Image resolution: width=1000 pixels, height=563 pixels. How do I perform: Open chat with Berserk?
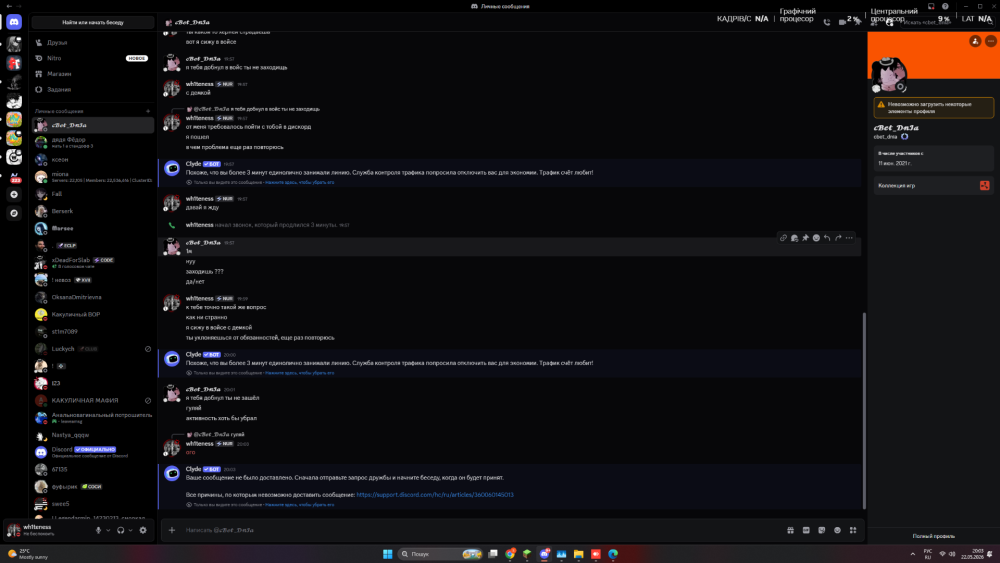92,211
